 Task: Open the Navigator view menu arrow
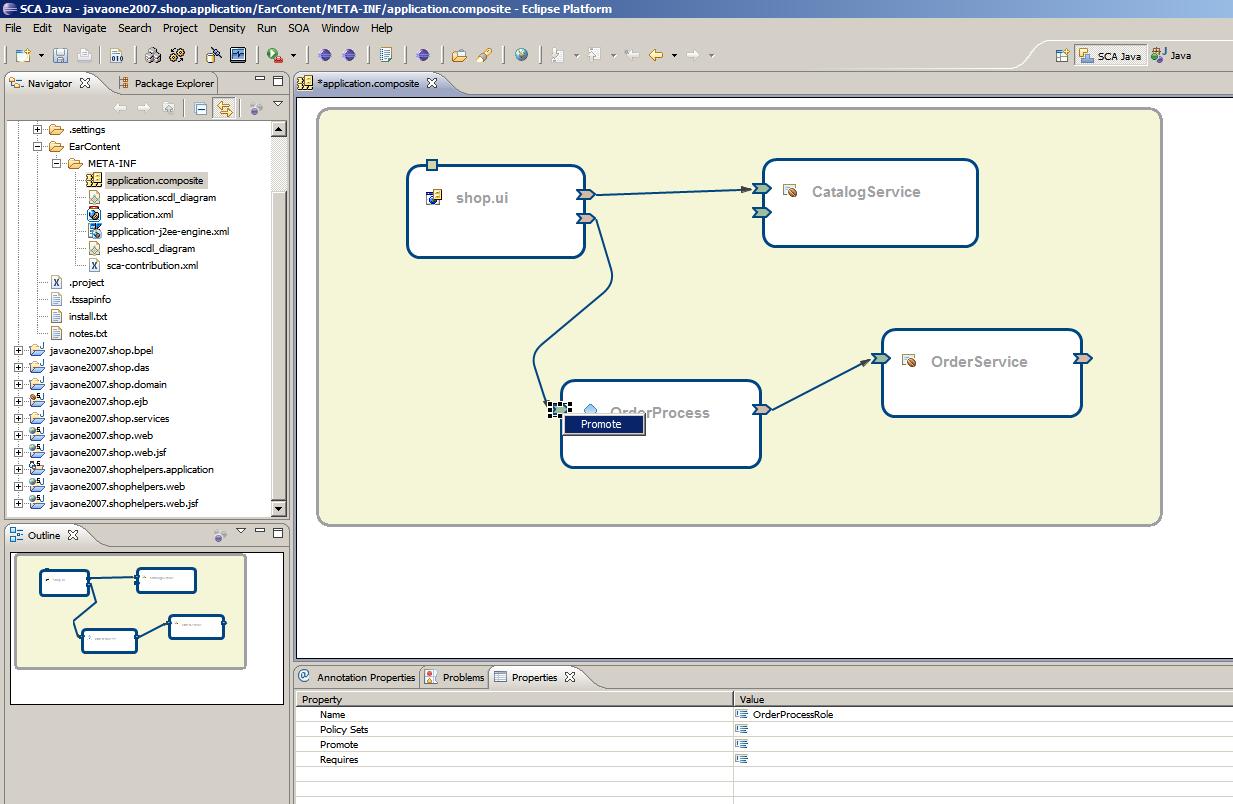point(278,104)
